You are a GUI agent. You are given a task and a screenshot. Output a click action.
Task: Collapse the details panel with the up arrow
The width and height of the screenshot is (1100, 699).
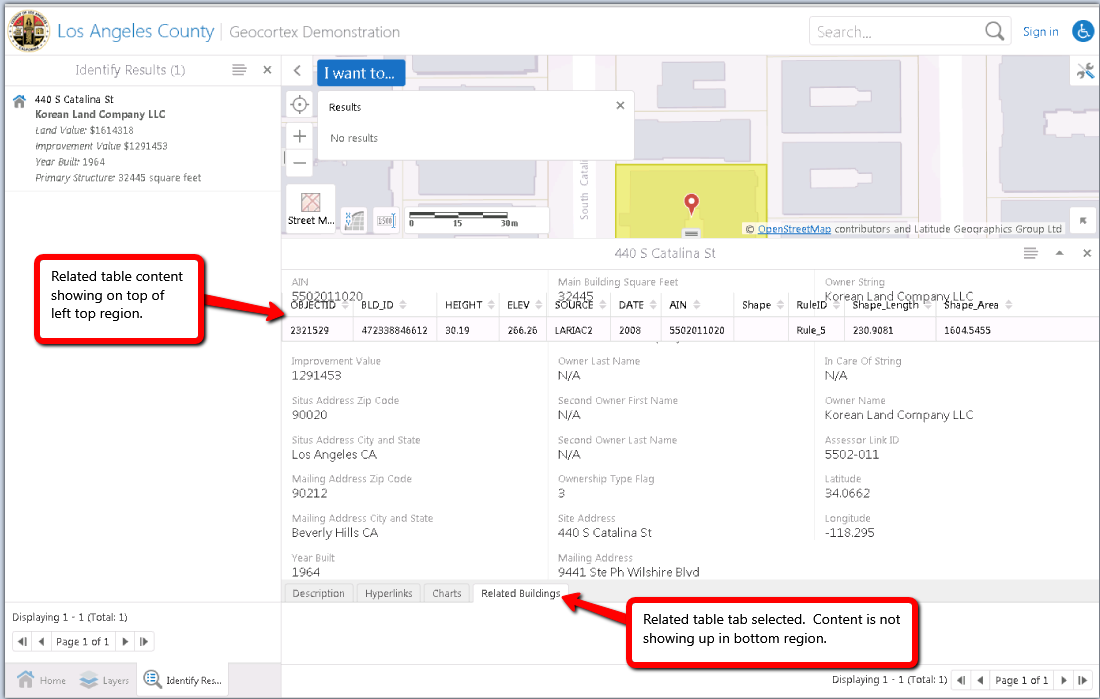tap(1059, 253)
